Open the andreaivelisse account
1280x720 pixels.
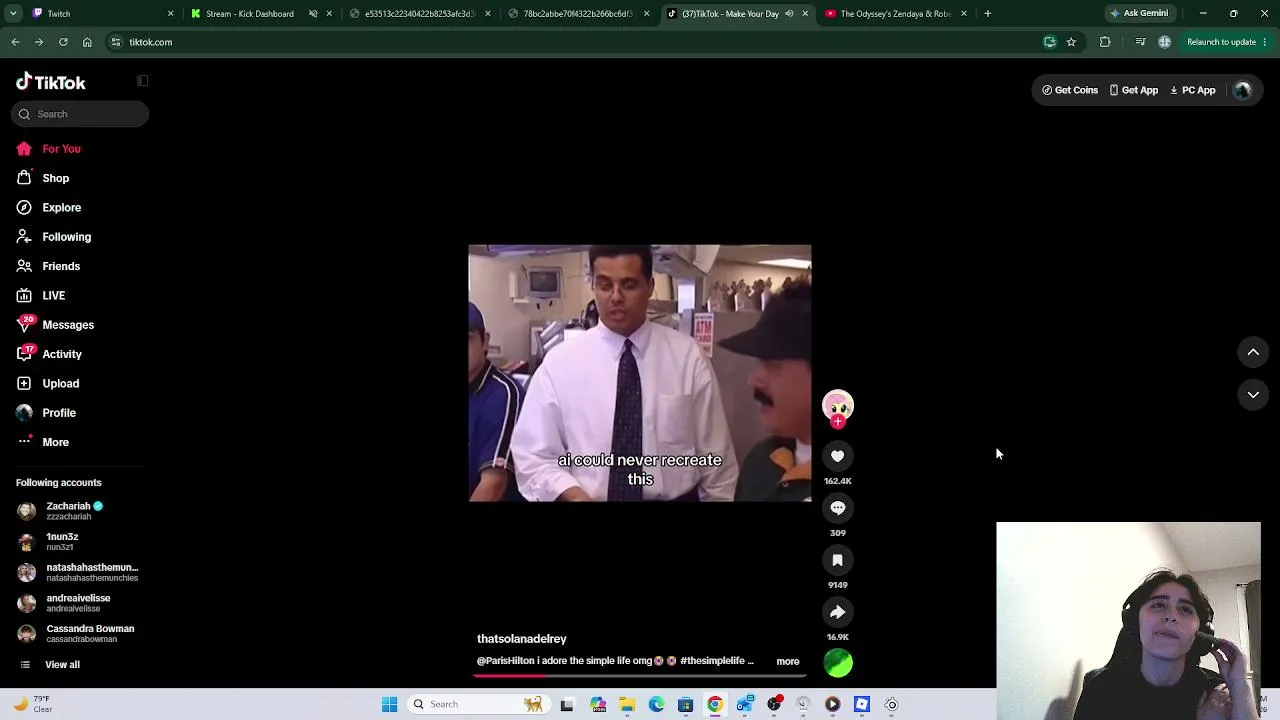80,603
